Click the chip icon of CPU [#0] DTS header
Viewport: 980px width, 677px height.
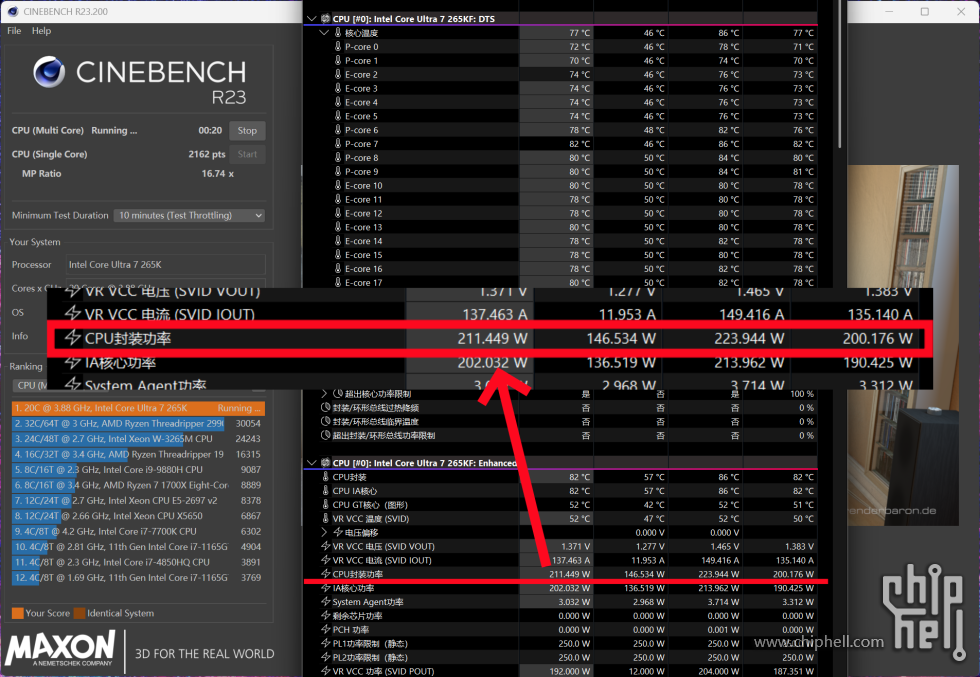(325, 19)
